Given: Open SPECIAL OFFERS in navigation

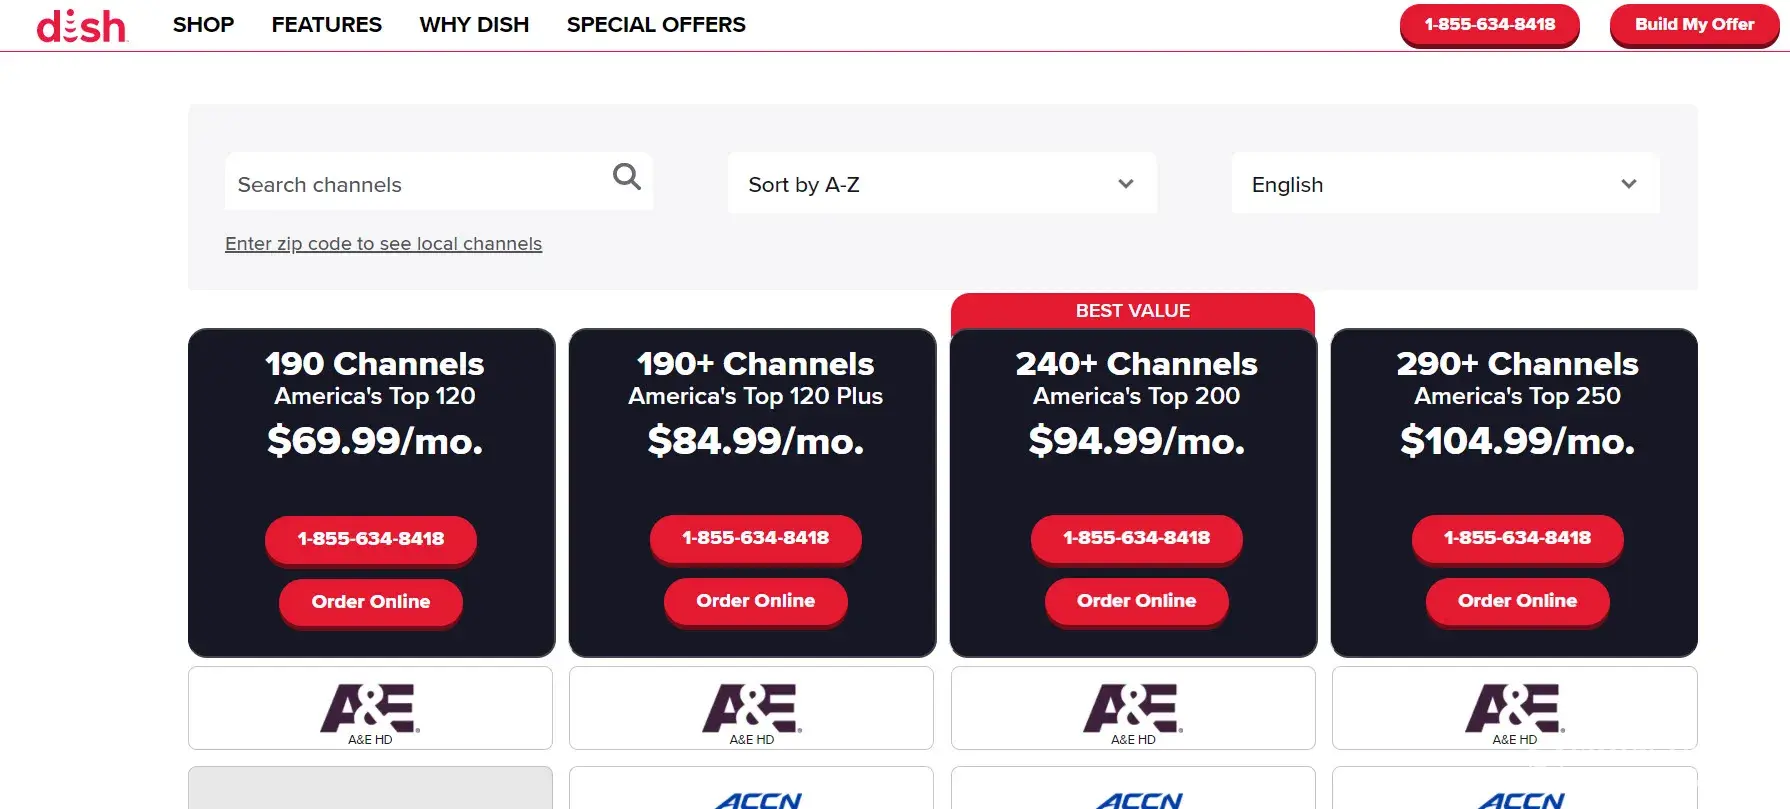Looking at the screenshot, I should pos(656,25).
